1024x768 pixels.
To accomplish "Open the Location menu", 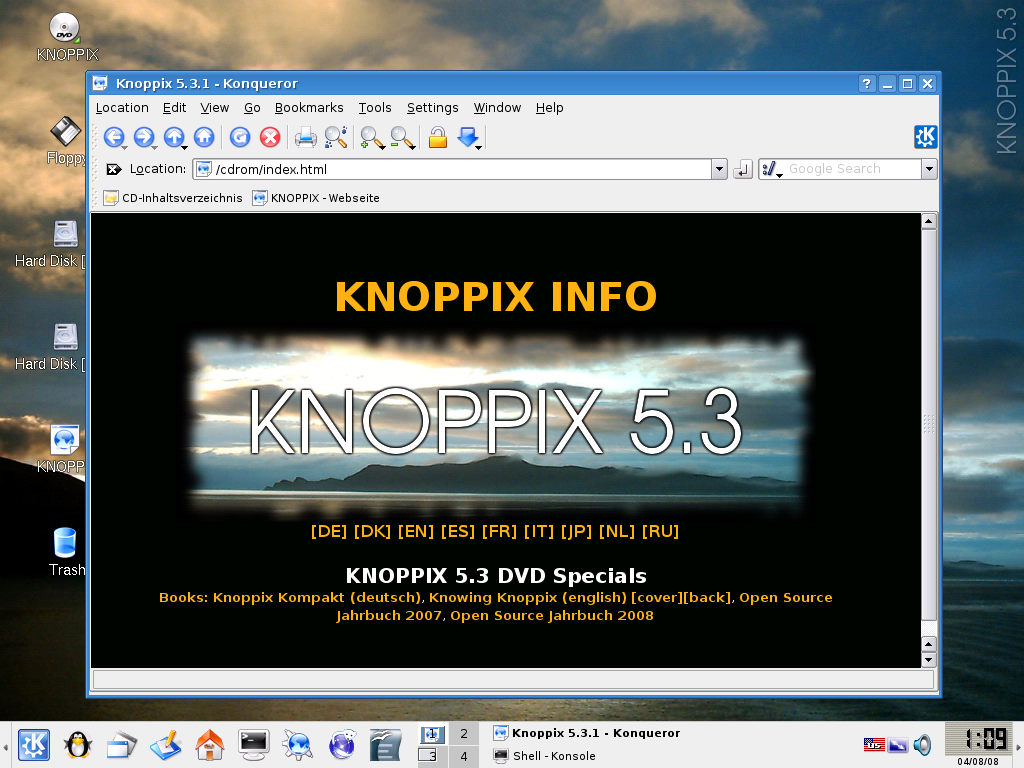I will [122, 108].
